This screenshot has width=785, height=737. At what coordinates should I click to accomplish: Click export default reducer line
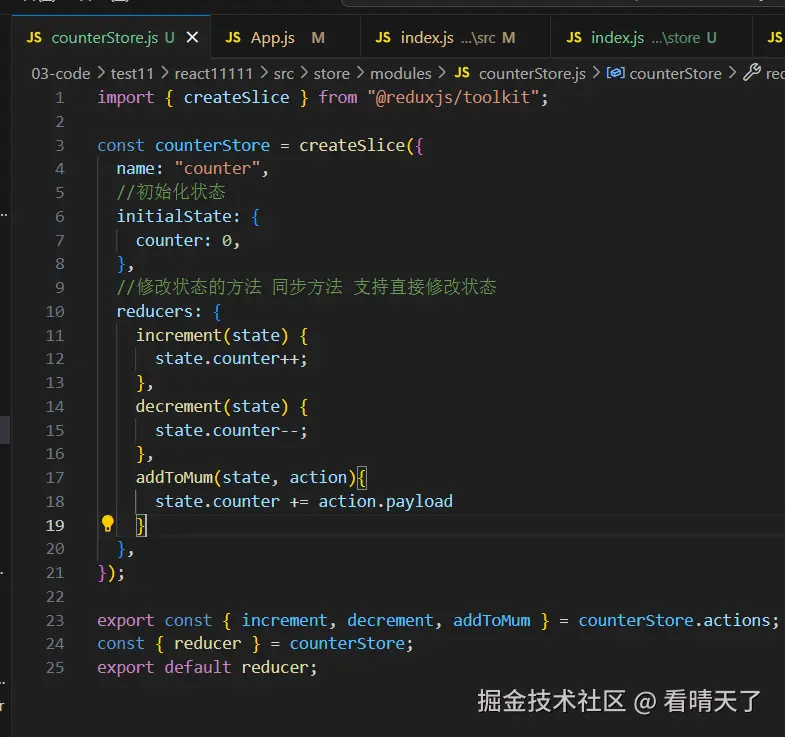pos(207,668)
